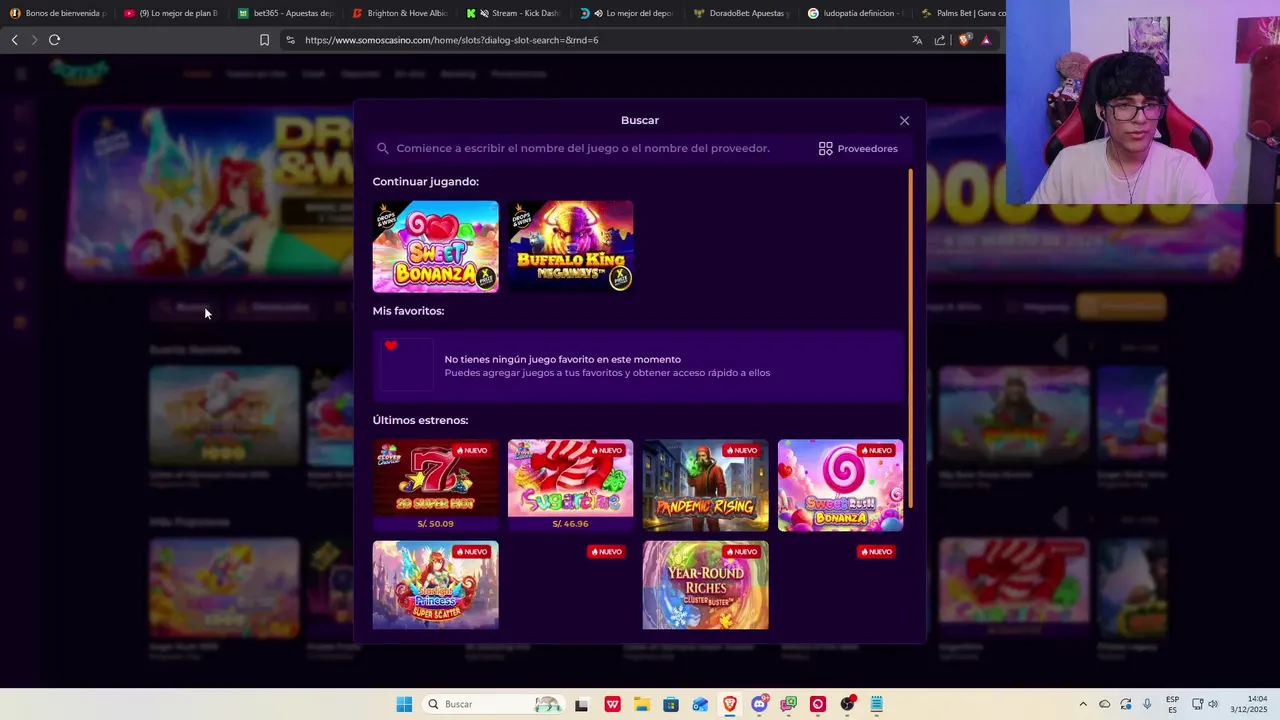Click the Proveedores grid icon
This screenshot has height=720, width=1280.
[x=825, y=148]
